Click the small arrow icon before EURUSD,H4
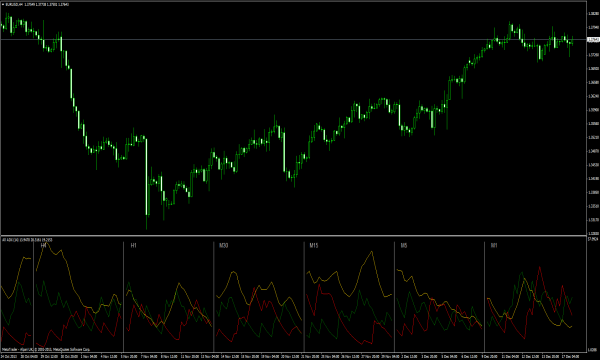This screenshot has height=360, width=600. tap(3, 4)
